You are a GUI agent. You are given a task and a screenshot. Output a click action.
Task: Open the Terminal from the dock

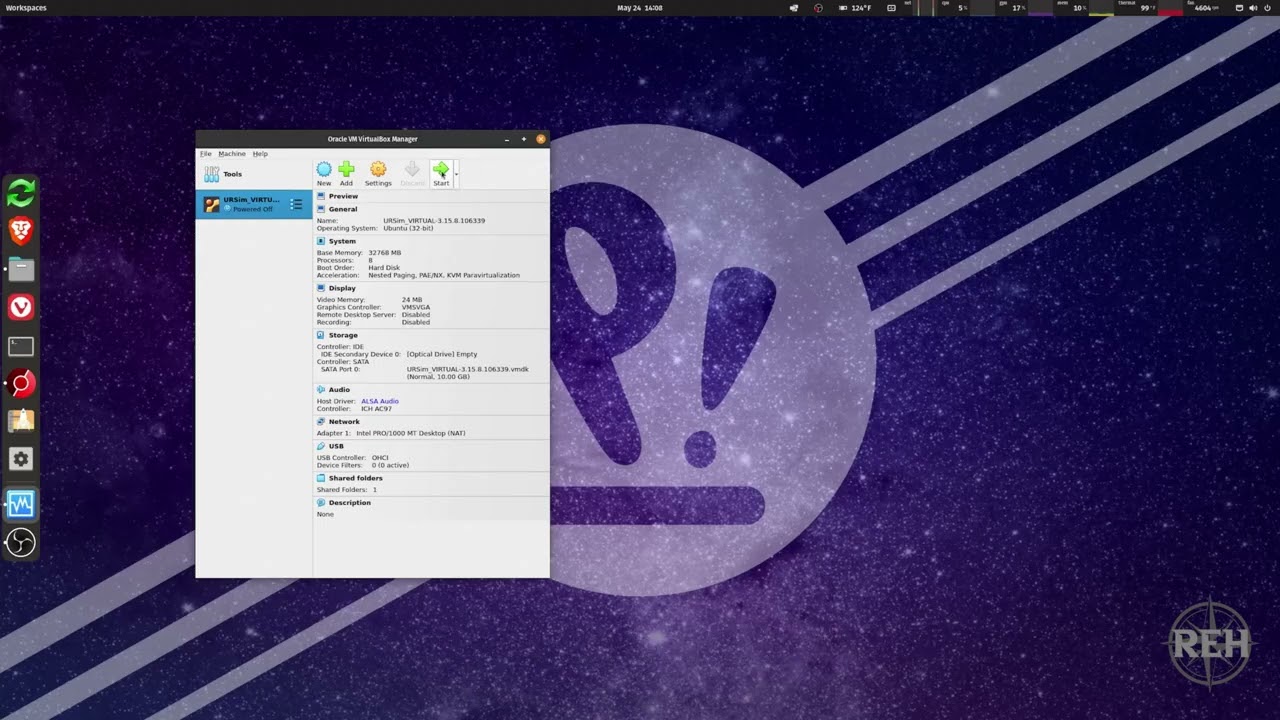[x=21, y=346]
